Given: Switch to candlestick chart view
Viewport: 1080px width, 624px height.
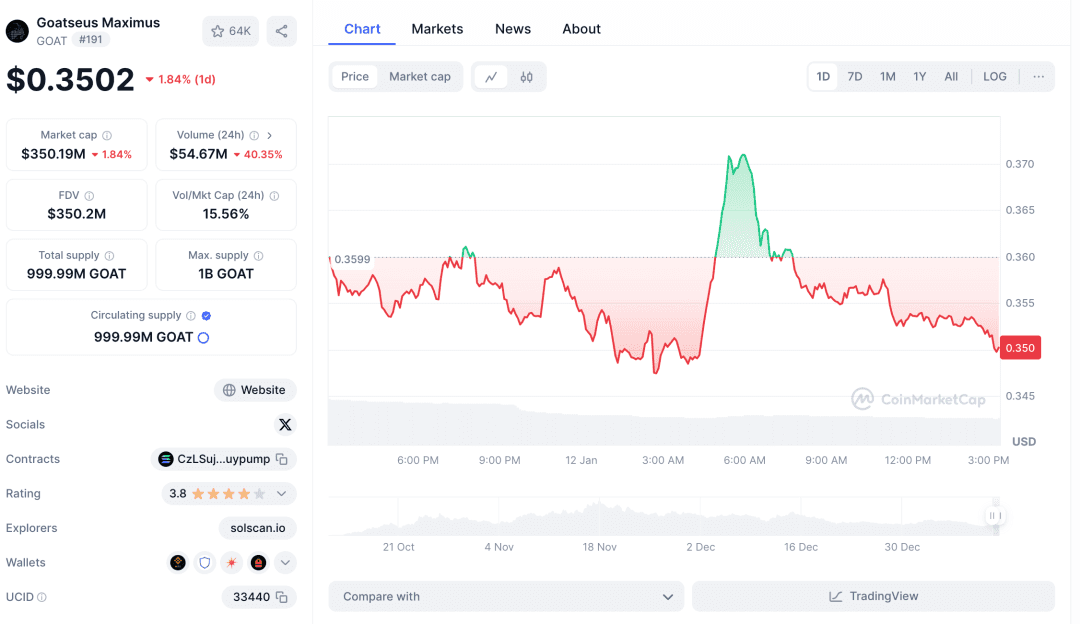Looking at the screenshot, I should point(526,76).
